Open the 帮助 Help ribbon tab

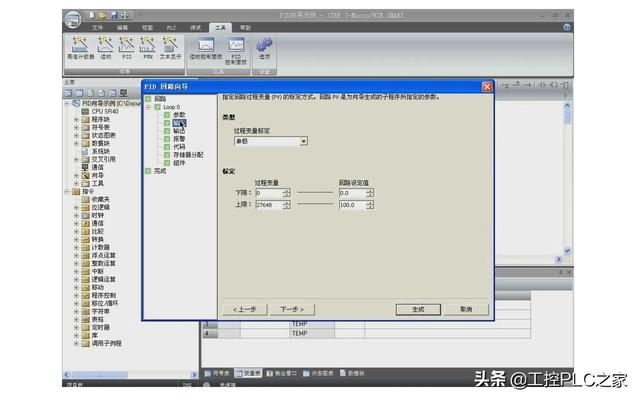(245, 27)
